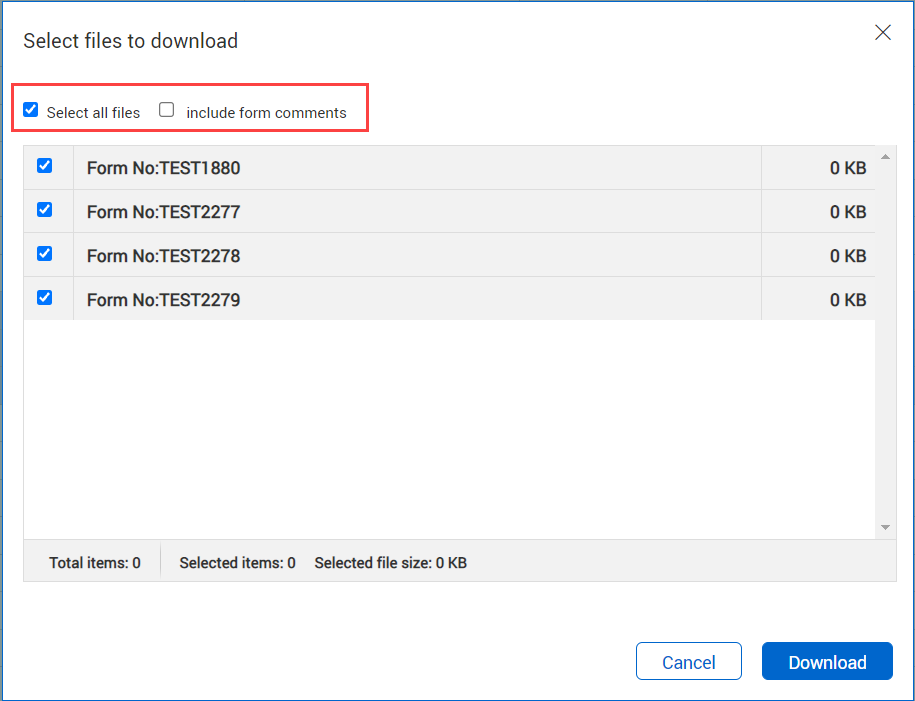Uncheck the Form No:TEST2279 checkbox
This screenshot has width=915, height=701.
click(x=45, y=298)
